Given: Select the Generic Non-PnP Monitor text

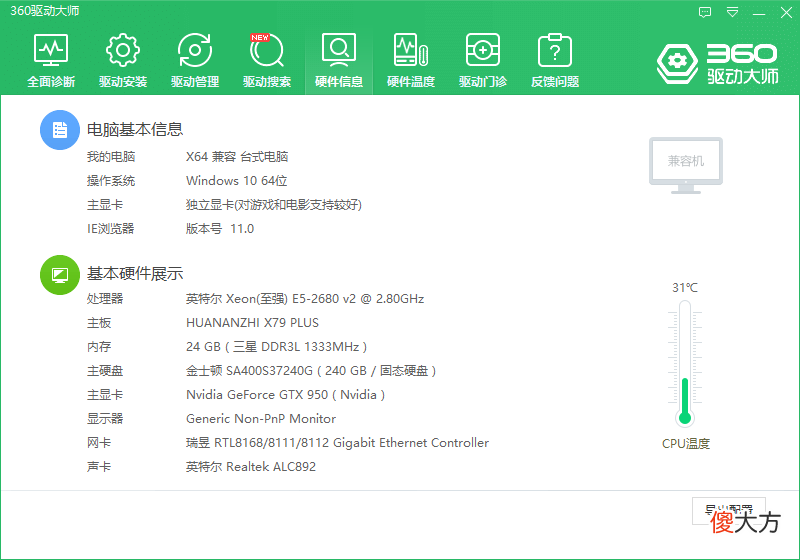Looking at the screenshot, I should 261,419.
